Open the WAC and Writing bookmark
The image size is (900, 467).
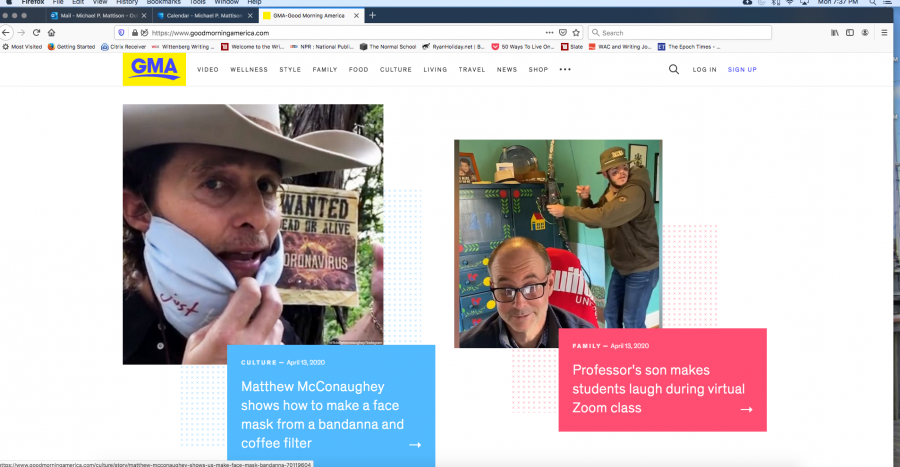(x=620, y=47)
